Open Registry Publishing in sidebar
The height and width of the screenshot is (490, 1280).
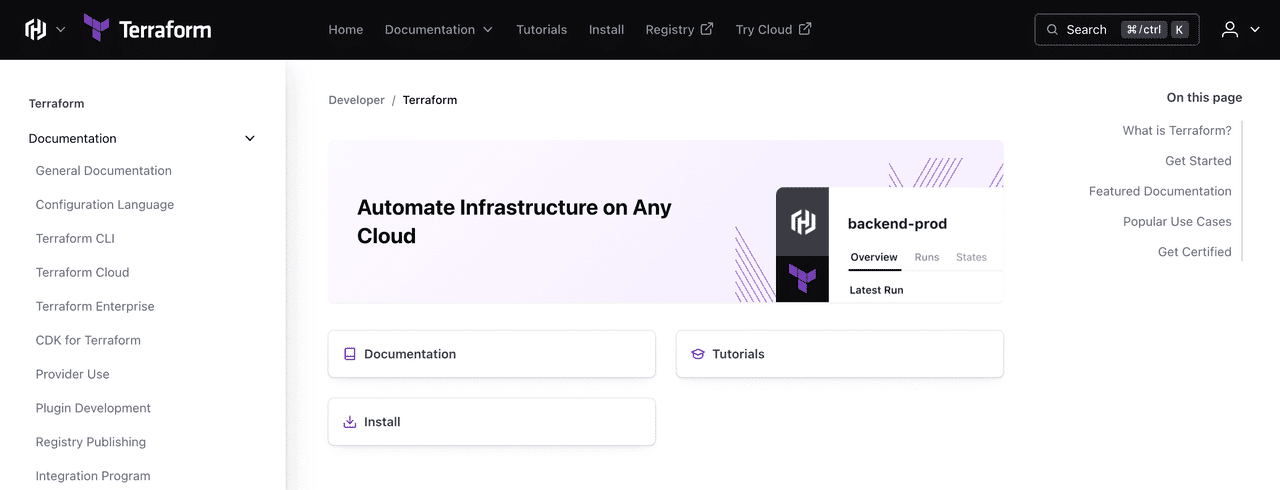[x=91, y=443]
